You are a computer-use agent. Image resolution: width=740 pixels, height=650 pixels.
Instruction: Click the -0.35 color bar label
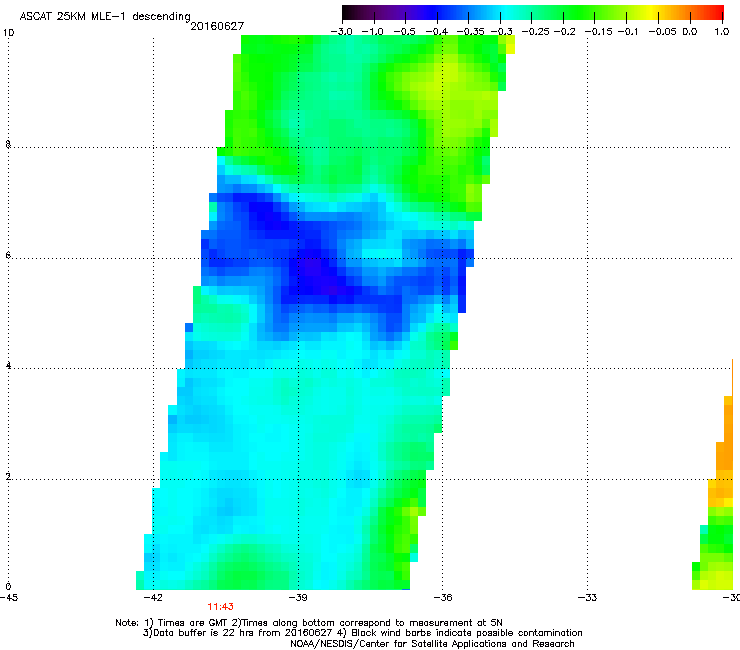[471, 32]
